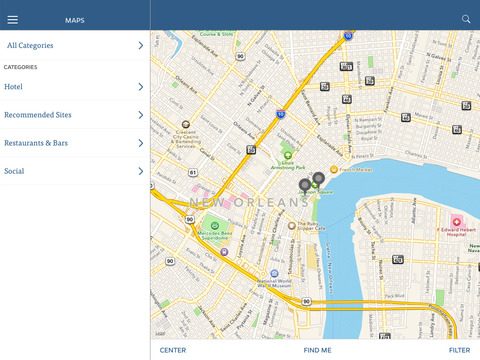Select the Crescent City Casino map icon
Screen dimensions: 480x360
coord(186,125)
